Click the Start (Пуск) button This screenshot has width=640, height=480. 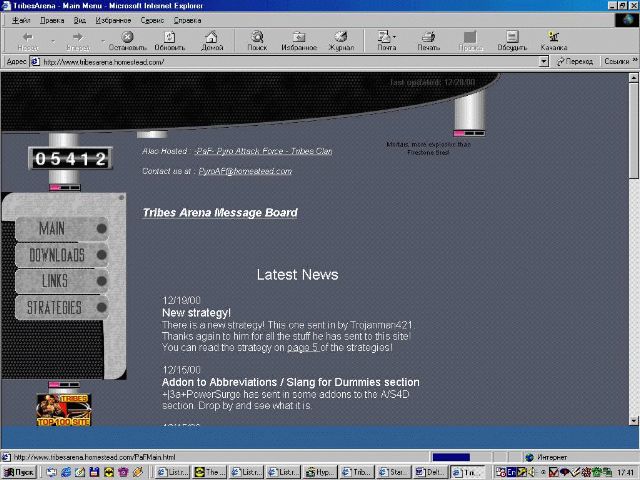click(x=20, y=472)
